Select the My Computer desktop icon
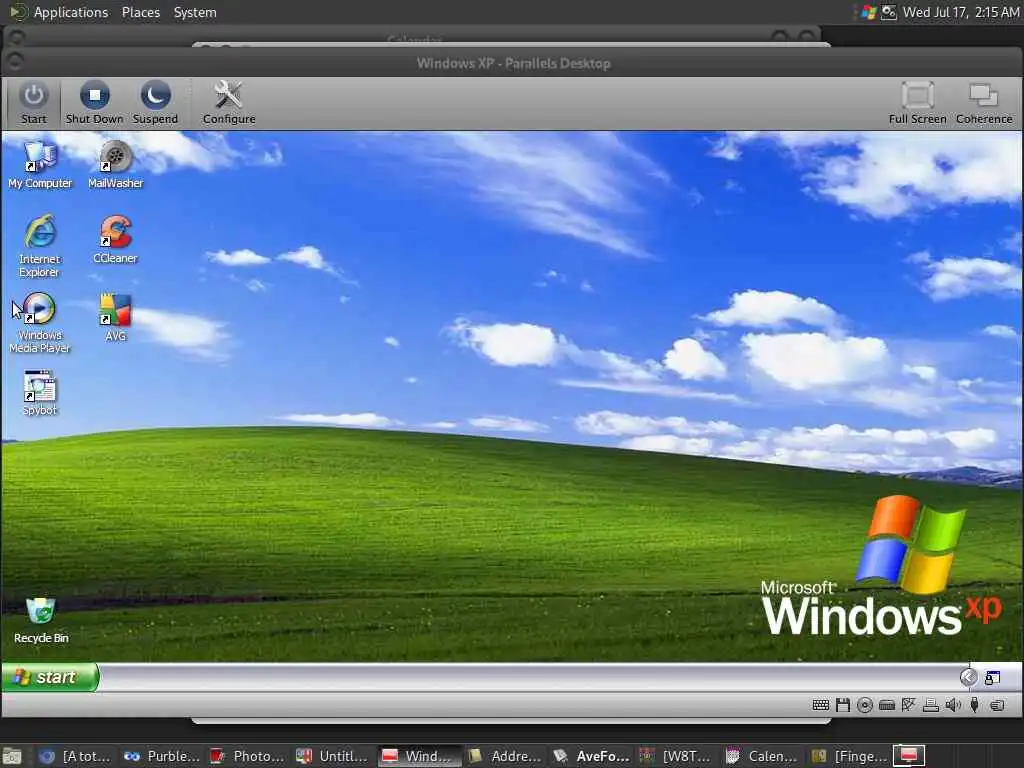Image resolution: width=1024 pixels, height=768 pixels. (40, 165)
